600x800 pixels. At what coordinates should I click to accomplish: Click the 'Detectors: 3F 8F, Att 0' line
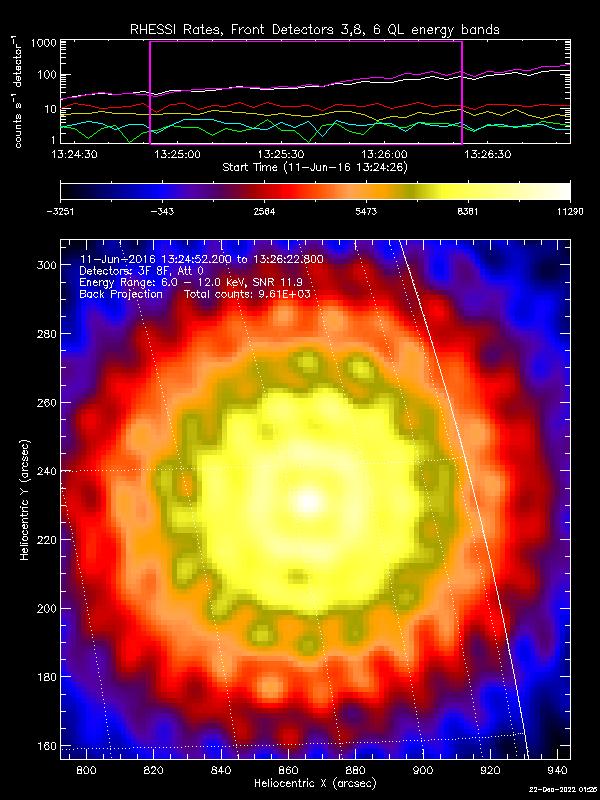[141, 271]
